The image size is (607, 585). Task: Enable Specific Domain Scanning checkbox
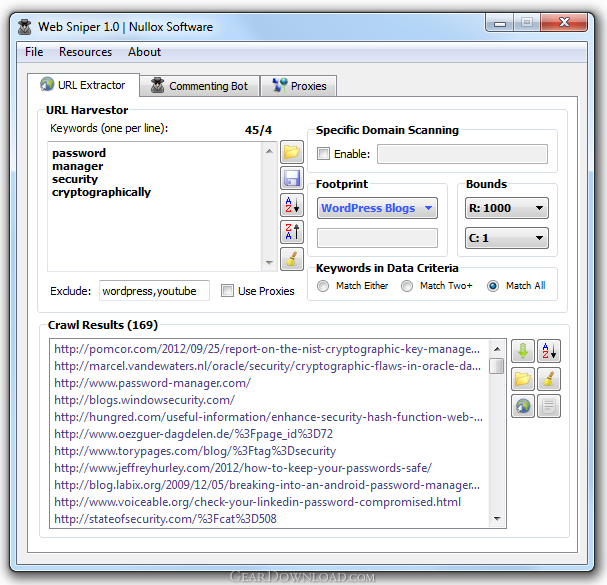[323, 154]
